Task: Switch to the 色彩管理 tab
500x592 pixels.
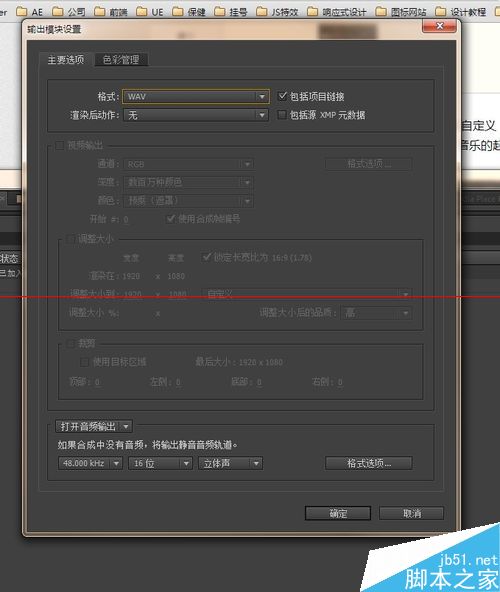Action: pyautogui.click(x=121, y=60)
